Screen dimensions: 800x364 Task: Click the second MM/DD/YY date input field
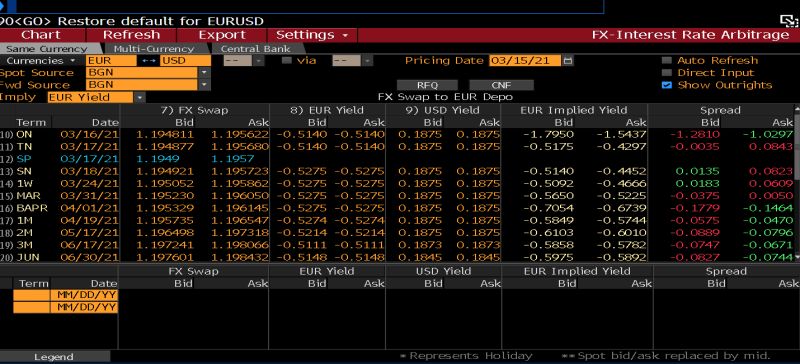click(x=84, y=307)
